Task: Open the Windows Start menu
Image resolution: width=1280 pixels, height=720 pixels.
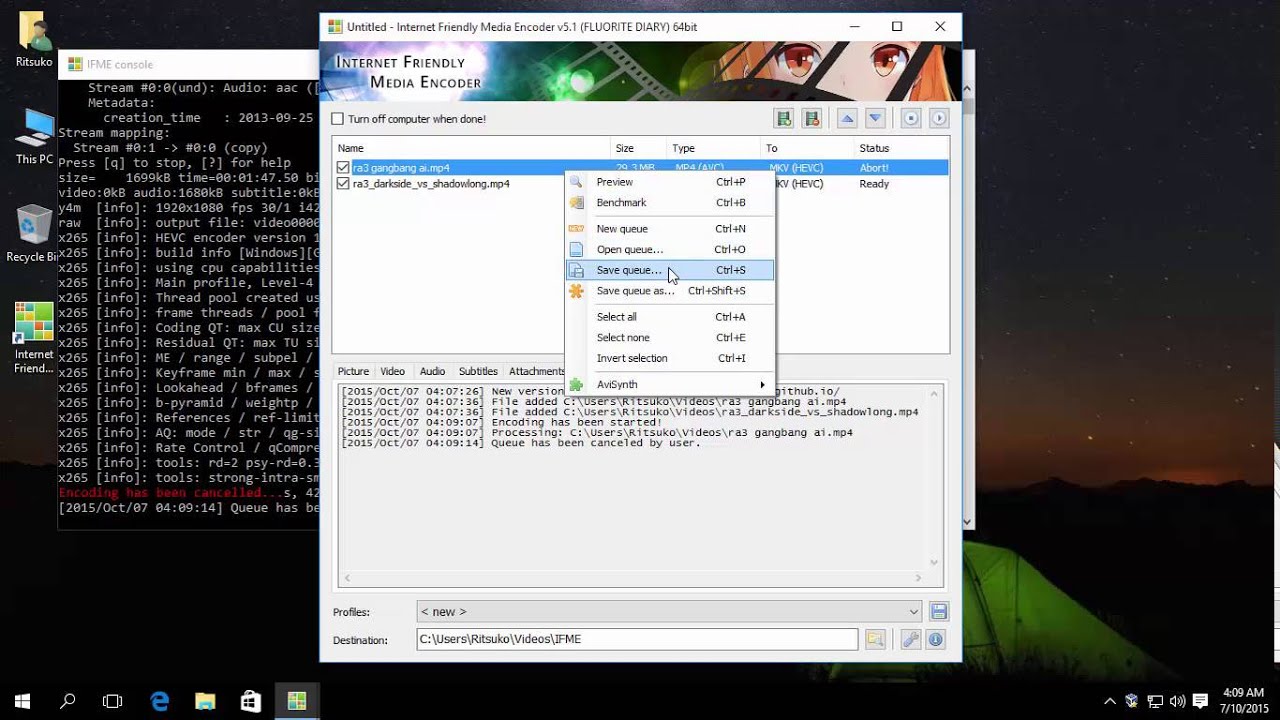Action: 22,701
